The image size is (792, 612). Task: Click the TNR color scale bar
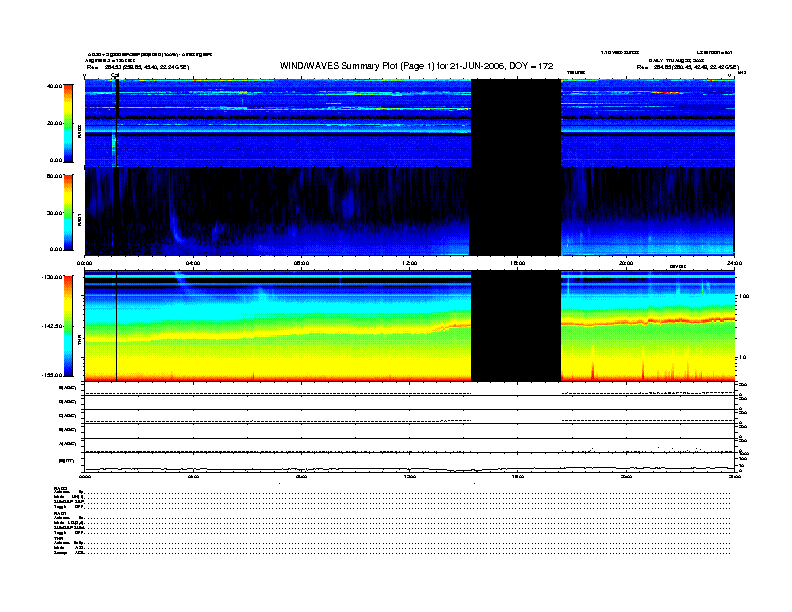[68, 326]
